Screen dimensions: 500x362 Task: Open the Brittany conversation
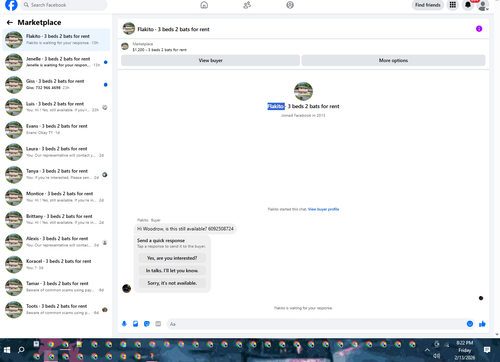[x=56, y=219]
